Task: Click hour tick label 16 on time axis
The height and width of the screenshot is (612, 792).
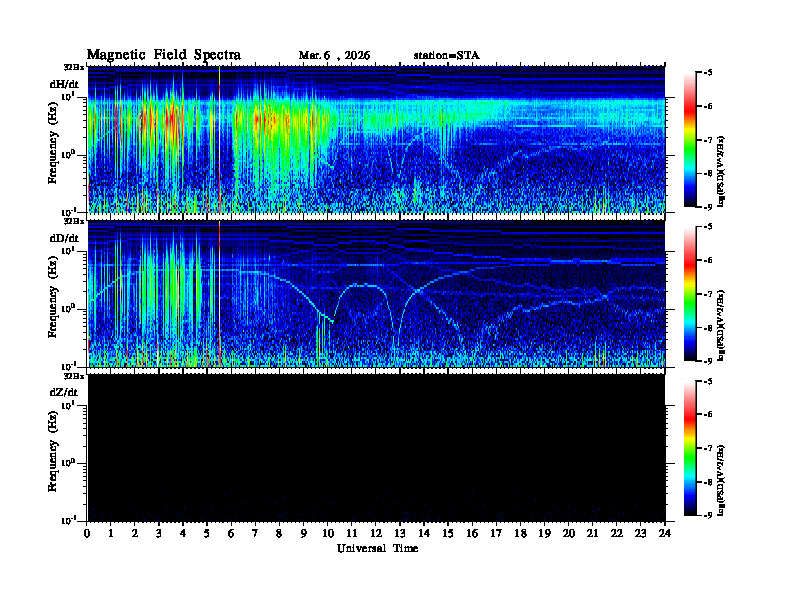Action: click(x=472, y=534)
